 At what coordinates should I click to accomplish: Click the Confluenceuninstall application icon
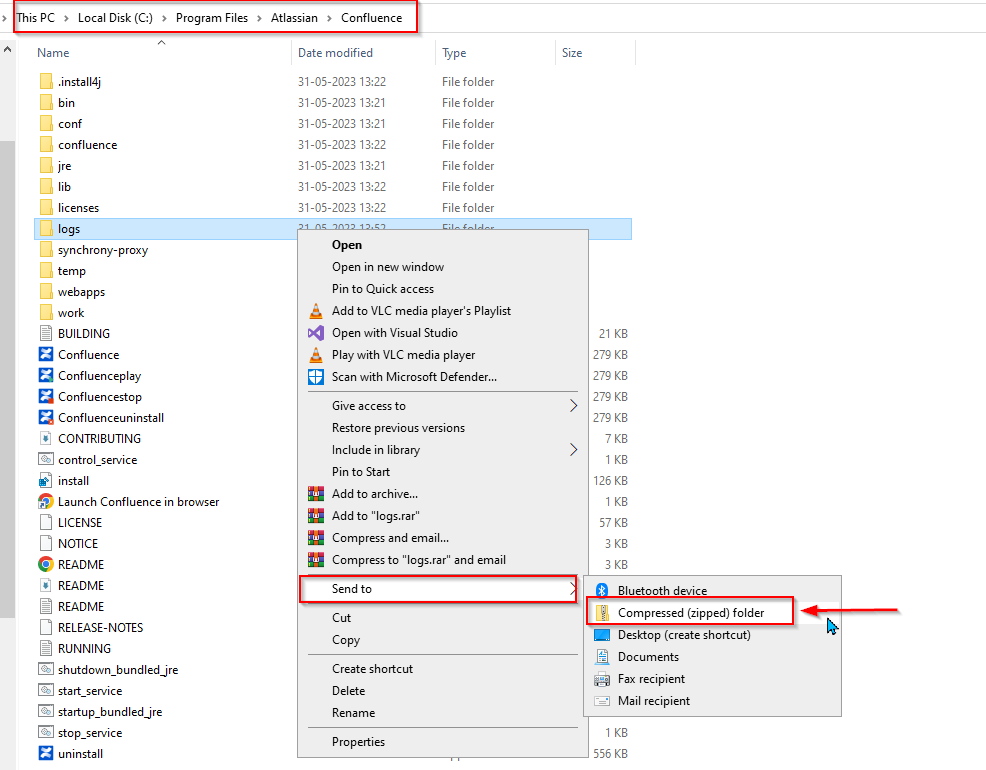(46, 417)
